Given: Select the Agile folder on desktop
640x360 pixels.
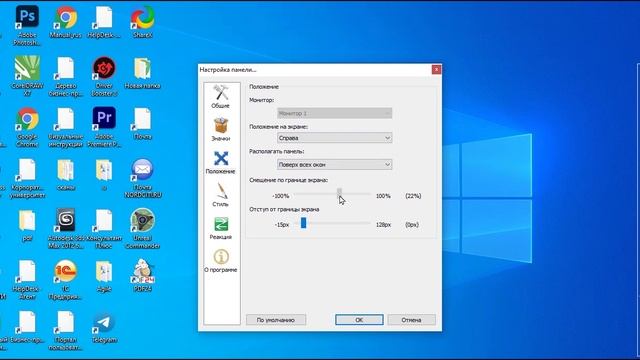Looking at the screenshot, I should pyautogui.click(x=104, y=276).
